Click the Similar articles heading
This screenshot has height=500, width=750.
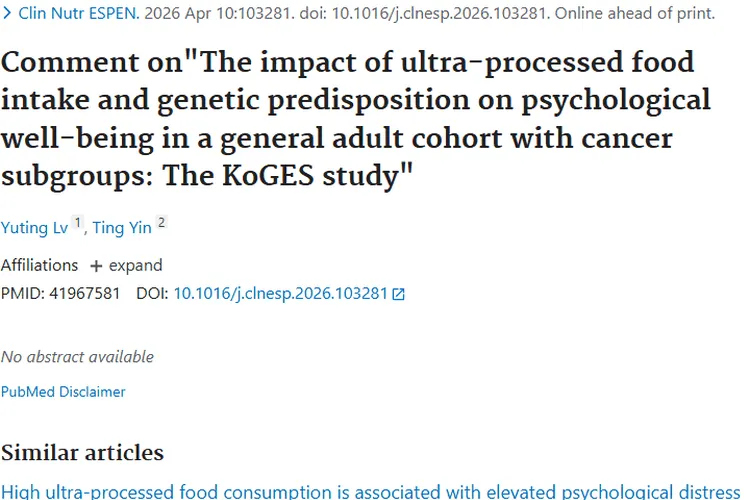[82, 452]
